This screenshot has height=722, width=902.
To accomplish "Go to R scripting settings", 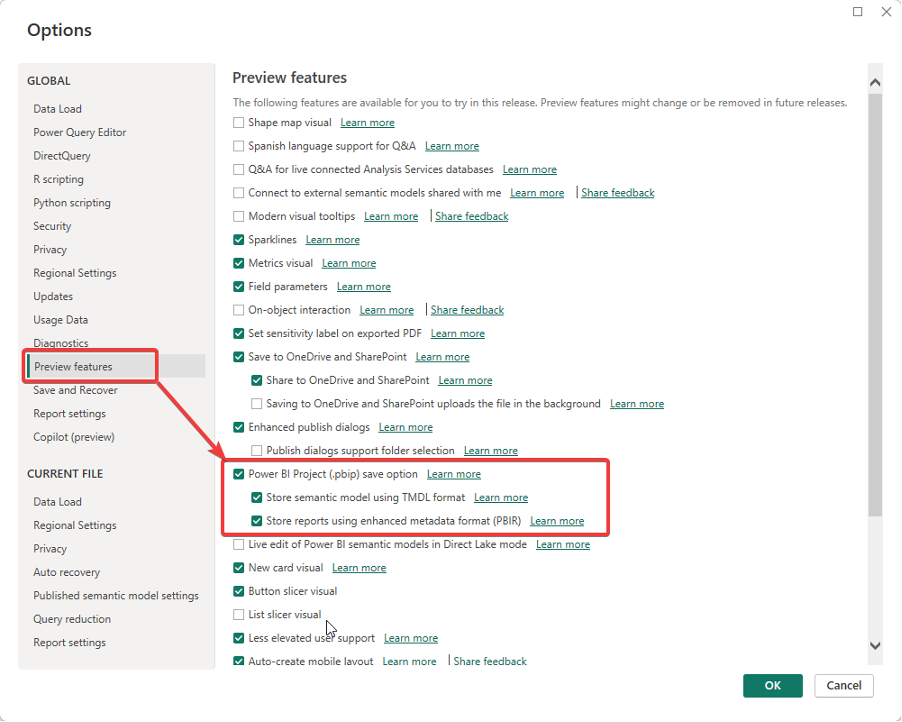I will [x=58, y=179].
